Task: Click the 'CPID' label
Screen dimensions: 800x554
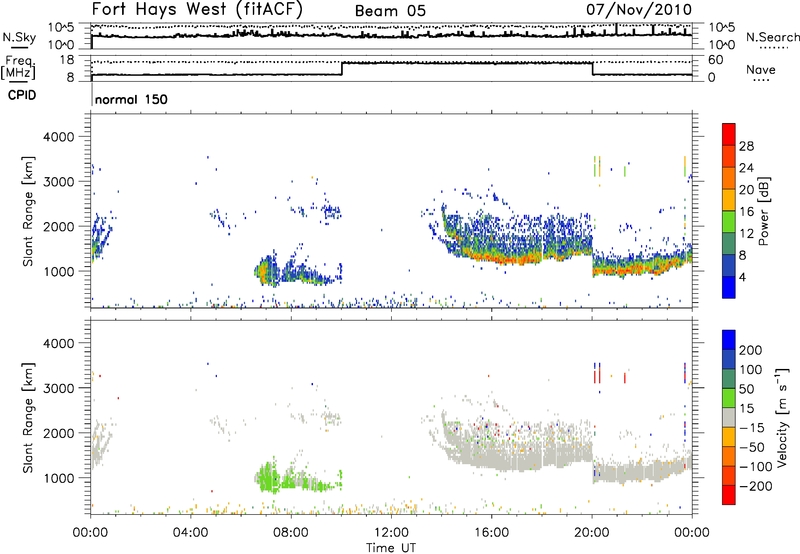Action: (x=22, y=95)
